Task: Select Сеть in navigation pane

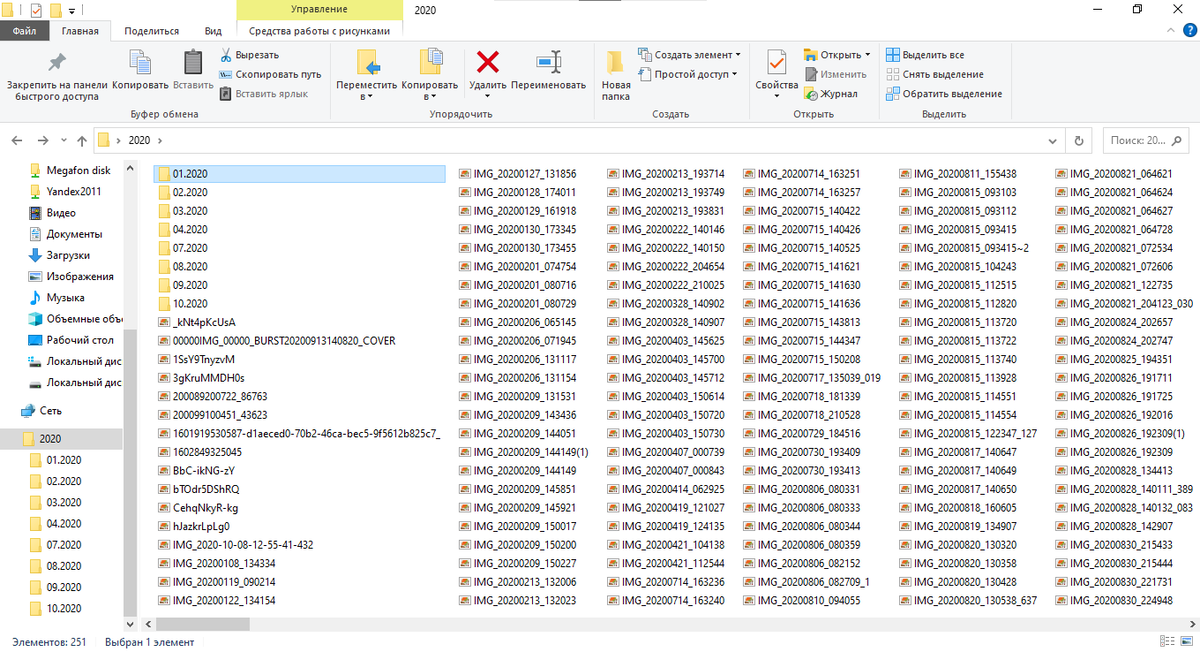Action: (x=51, y=411)
